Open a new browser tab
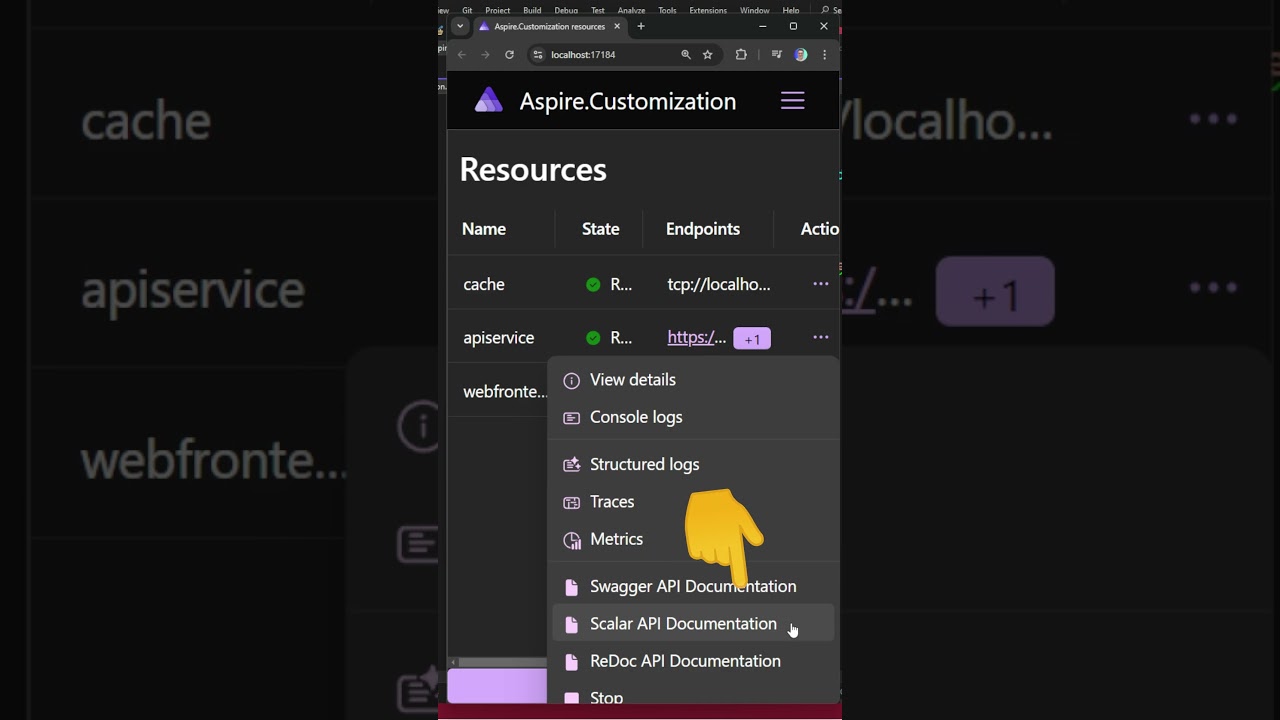 (x=641, y=26)
